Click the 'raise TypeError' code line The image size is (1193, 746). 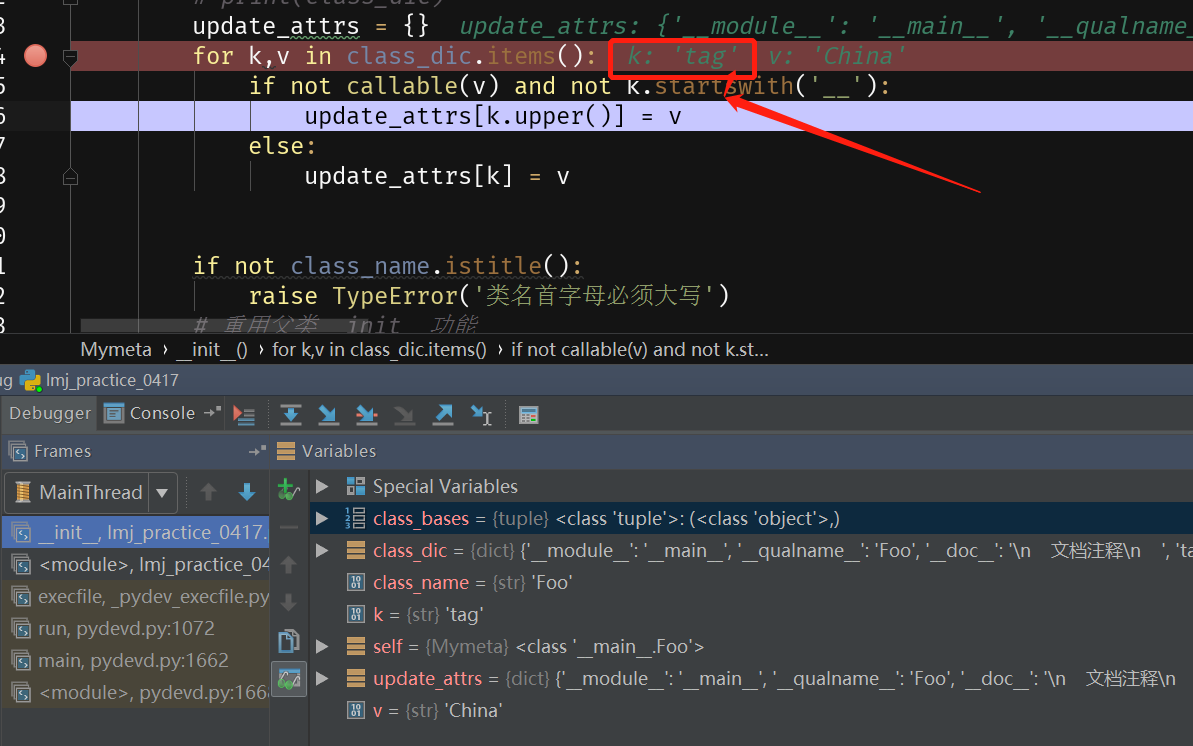[488, 295]
